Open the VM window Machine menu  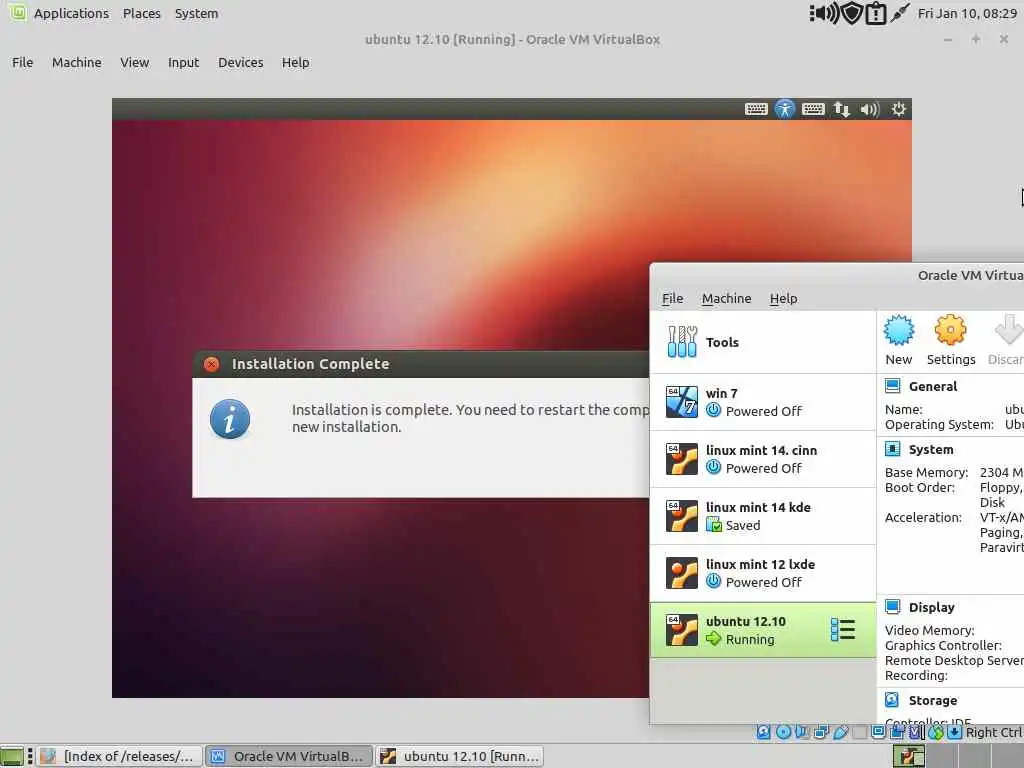[76, 63]
